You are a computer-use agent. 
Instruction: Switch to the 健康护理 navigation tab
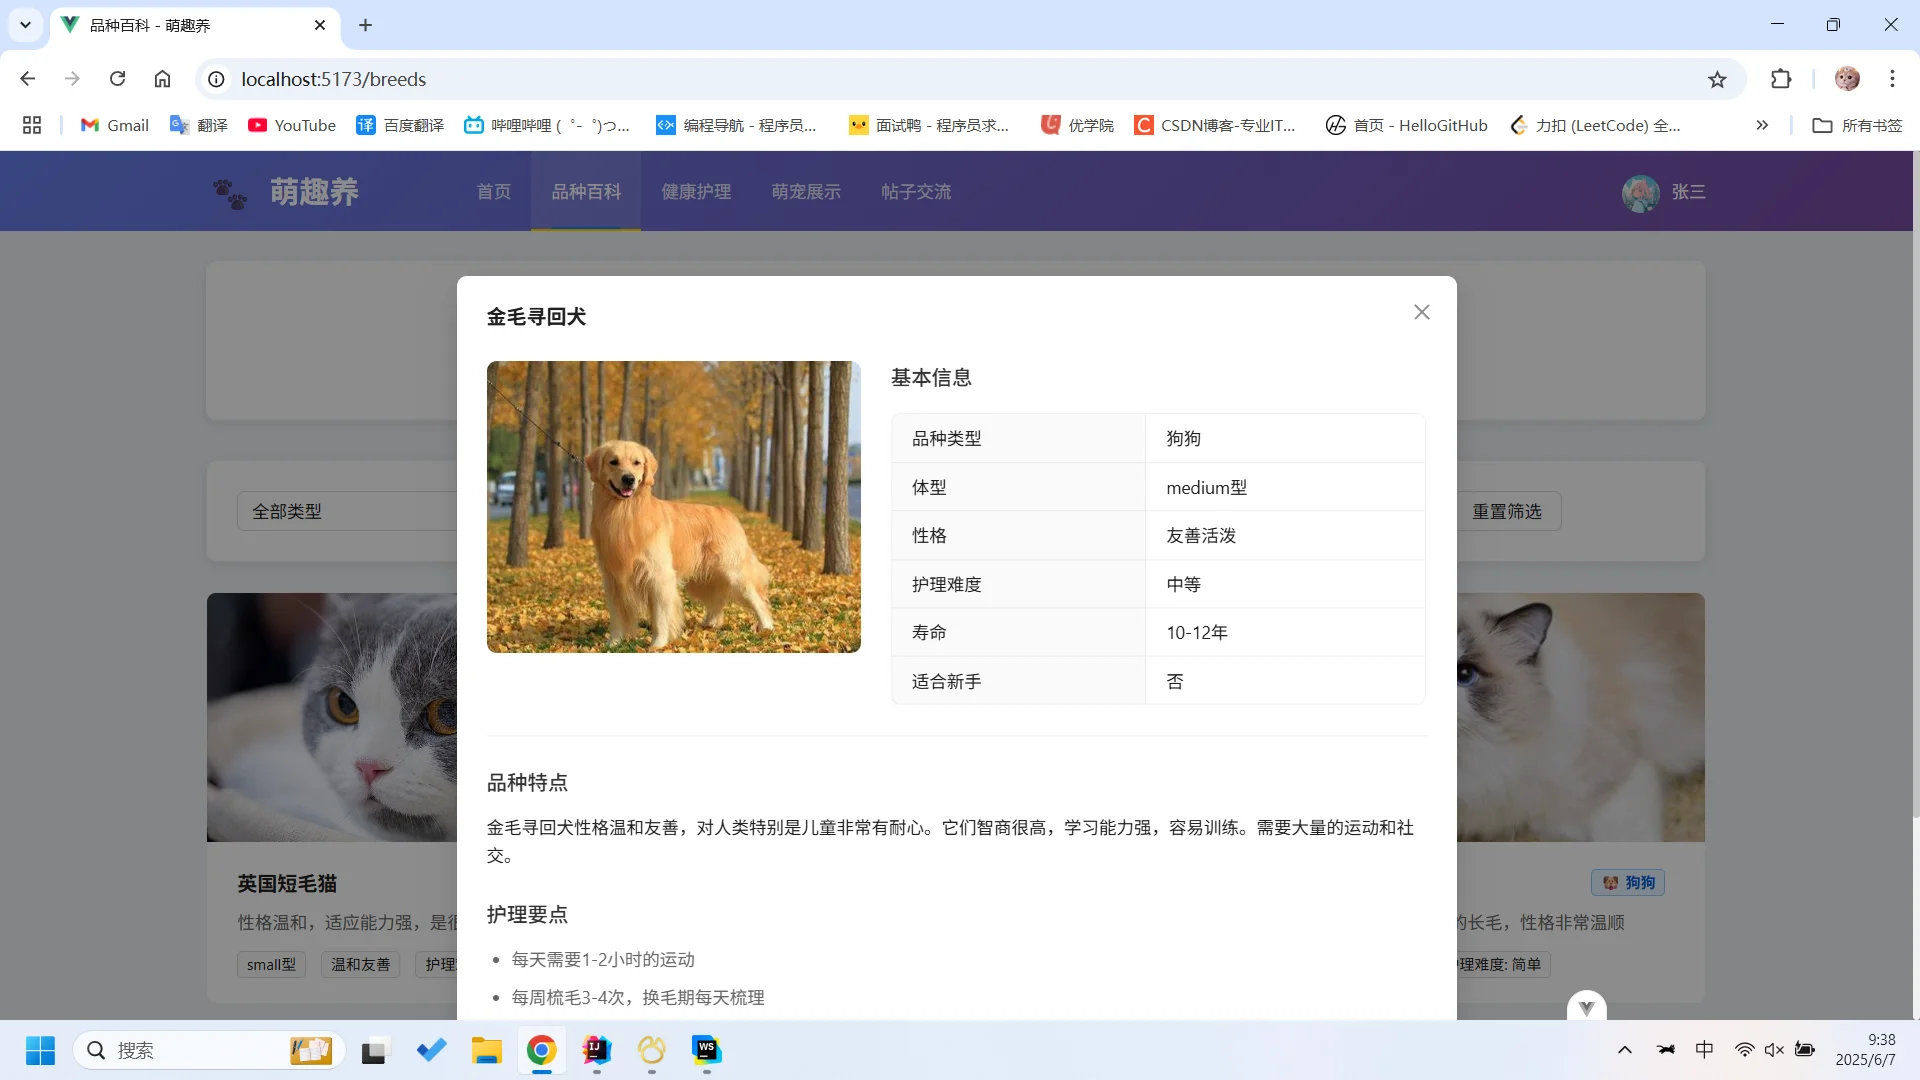click(x=697, y=192)
